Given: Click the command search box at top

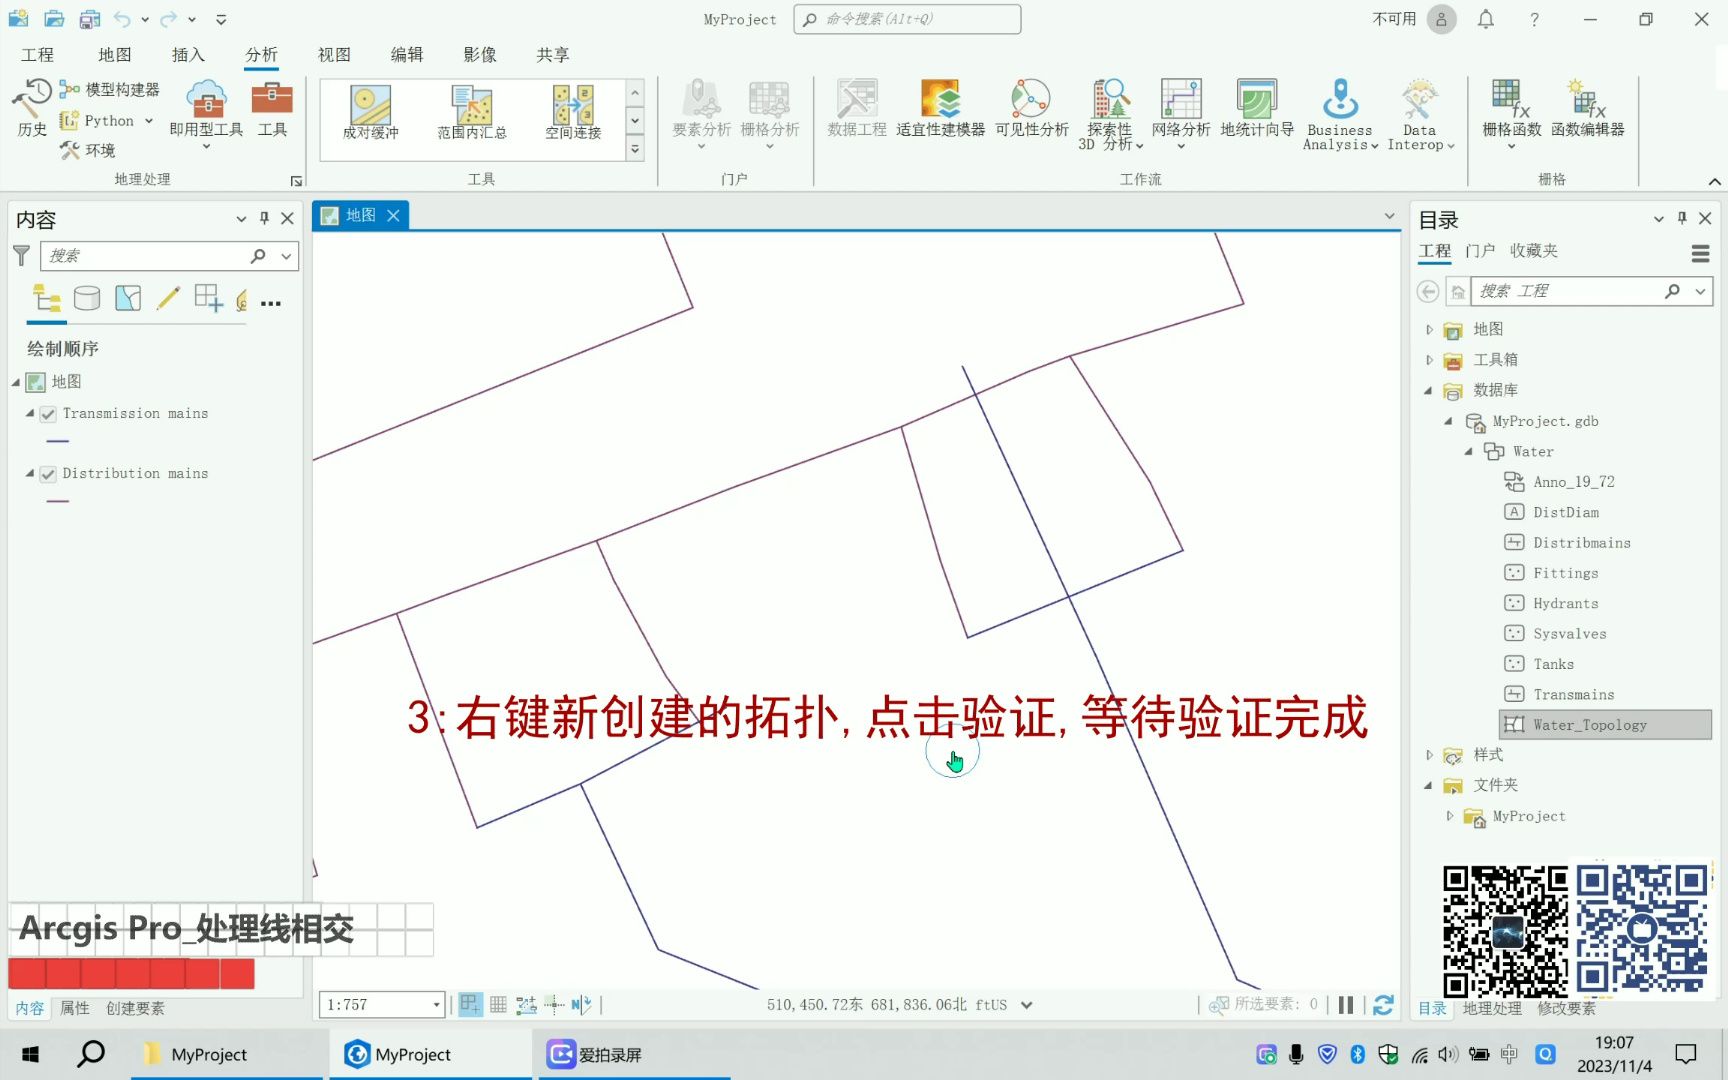Looking at the screenshot, I should (906, 19).
